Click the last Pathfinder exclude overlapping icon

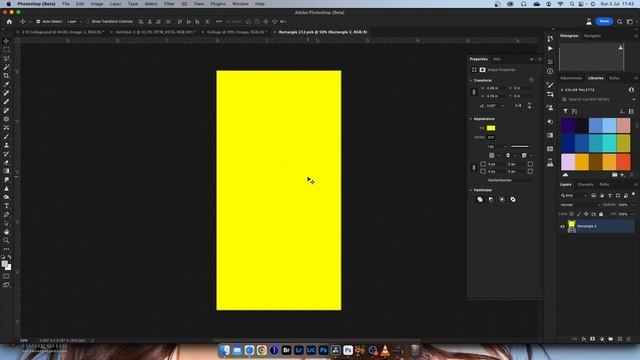coord(513,200)
